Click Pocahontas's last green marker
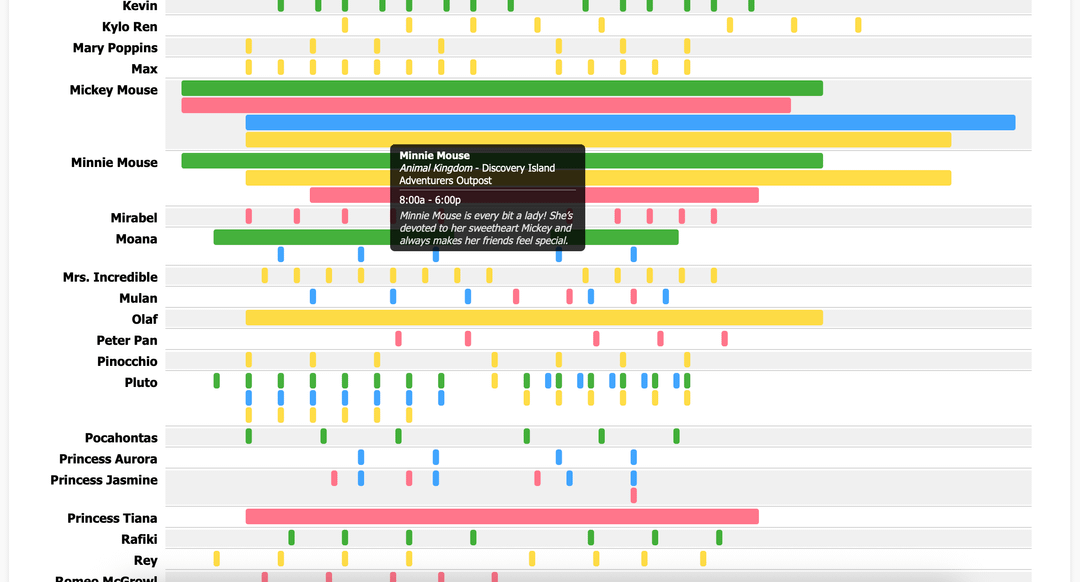1080x582 pixels. point(676,436)
